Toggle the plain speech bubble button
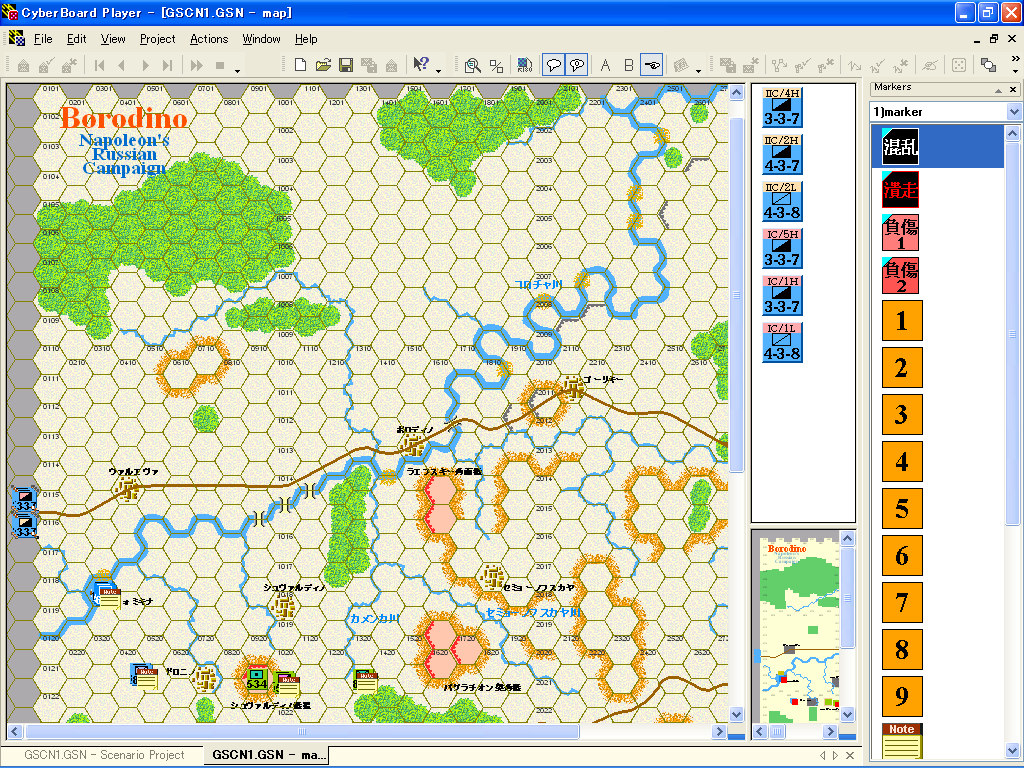Viewport: 1024px width, 768px height. pyautogui.click(x=553, y=65)
